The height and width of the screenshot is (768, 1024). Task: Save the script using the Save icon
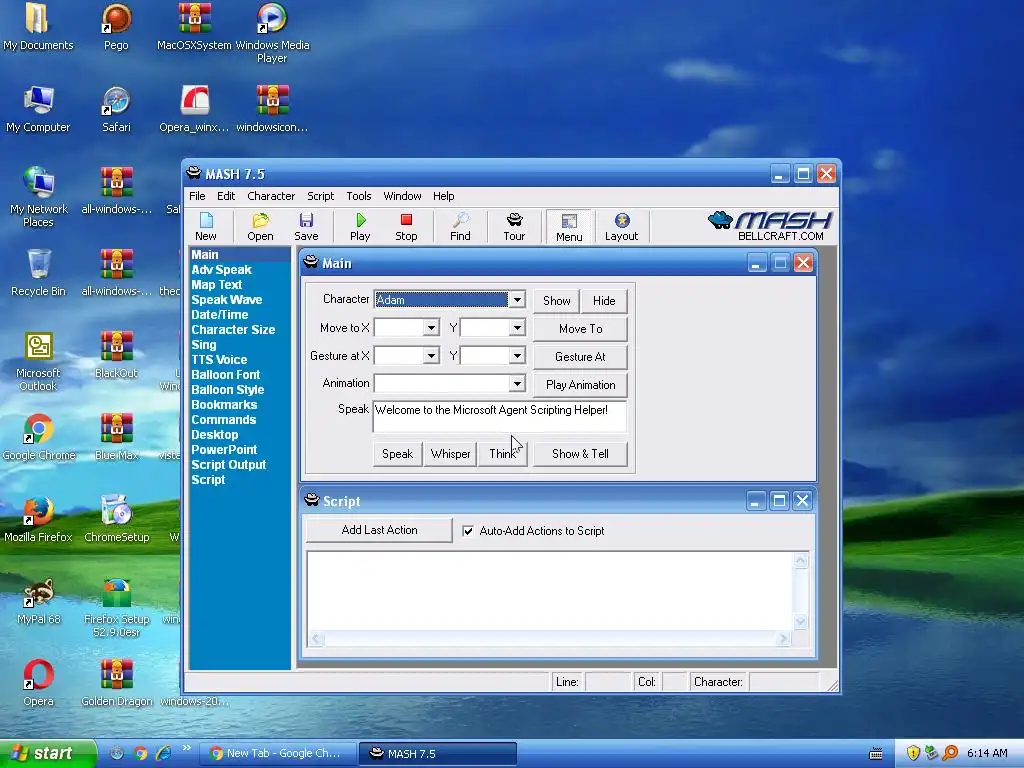coord(306,227)
